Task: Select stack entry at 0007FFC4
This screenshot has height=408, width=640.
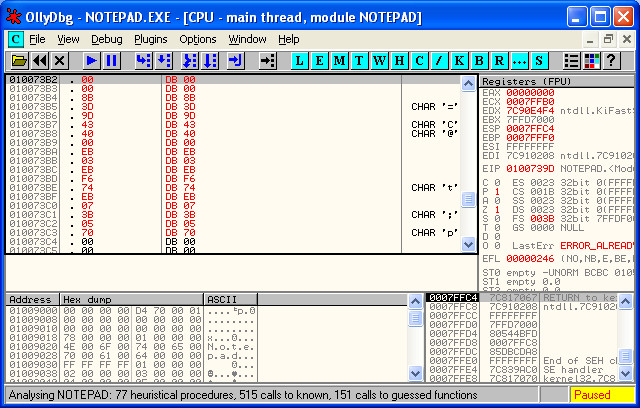Action: (x=522, y=297)
